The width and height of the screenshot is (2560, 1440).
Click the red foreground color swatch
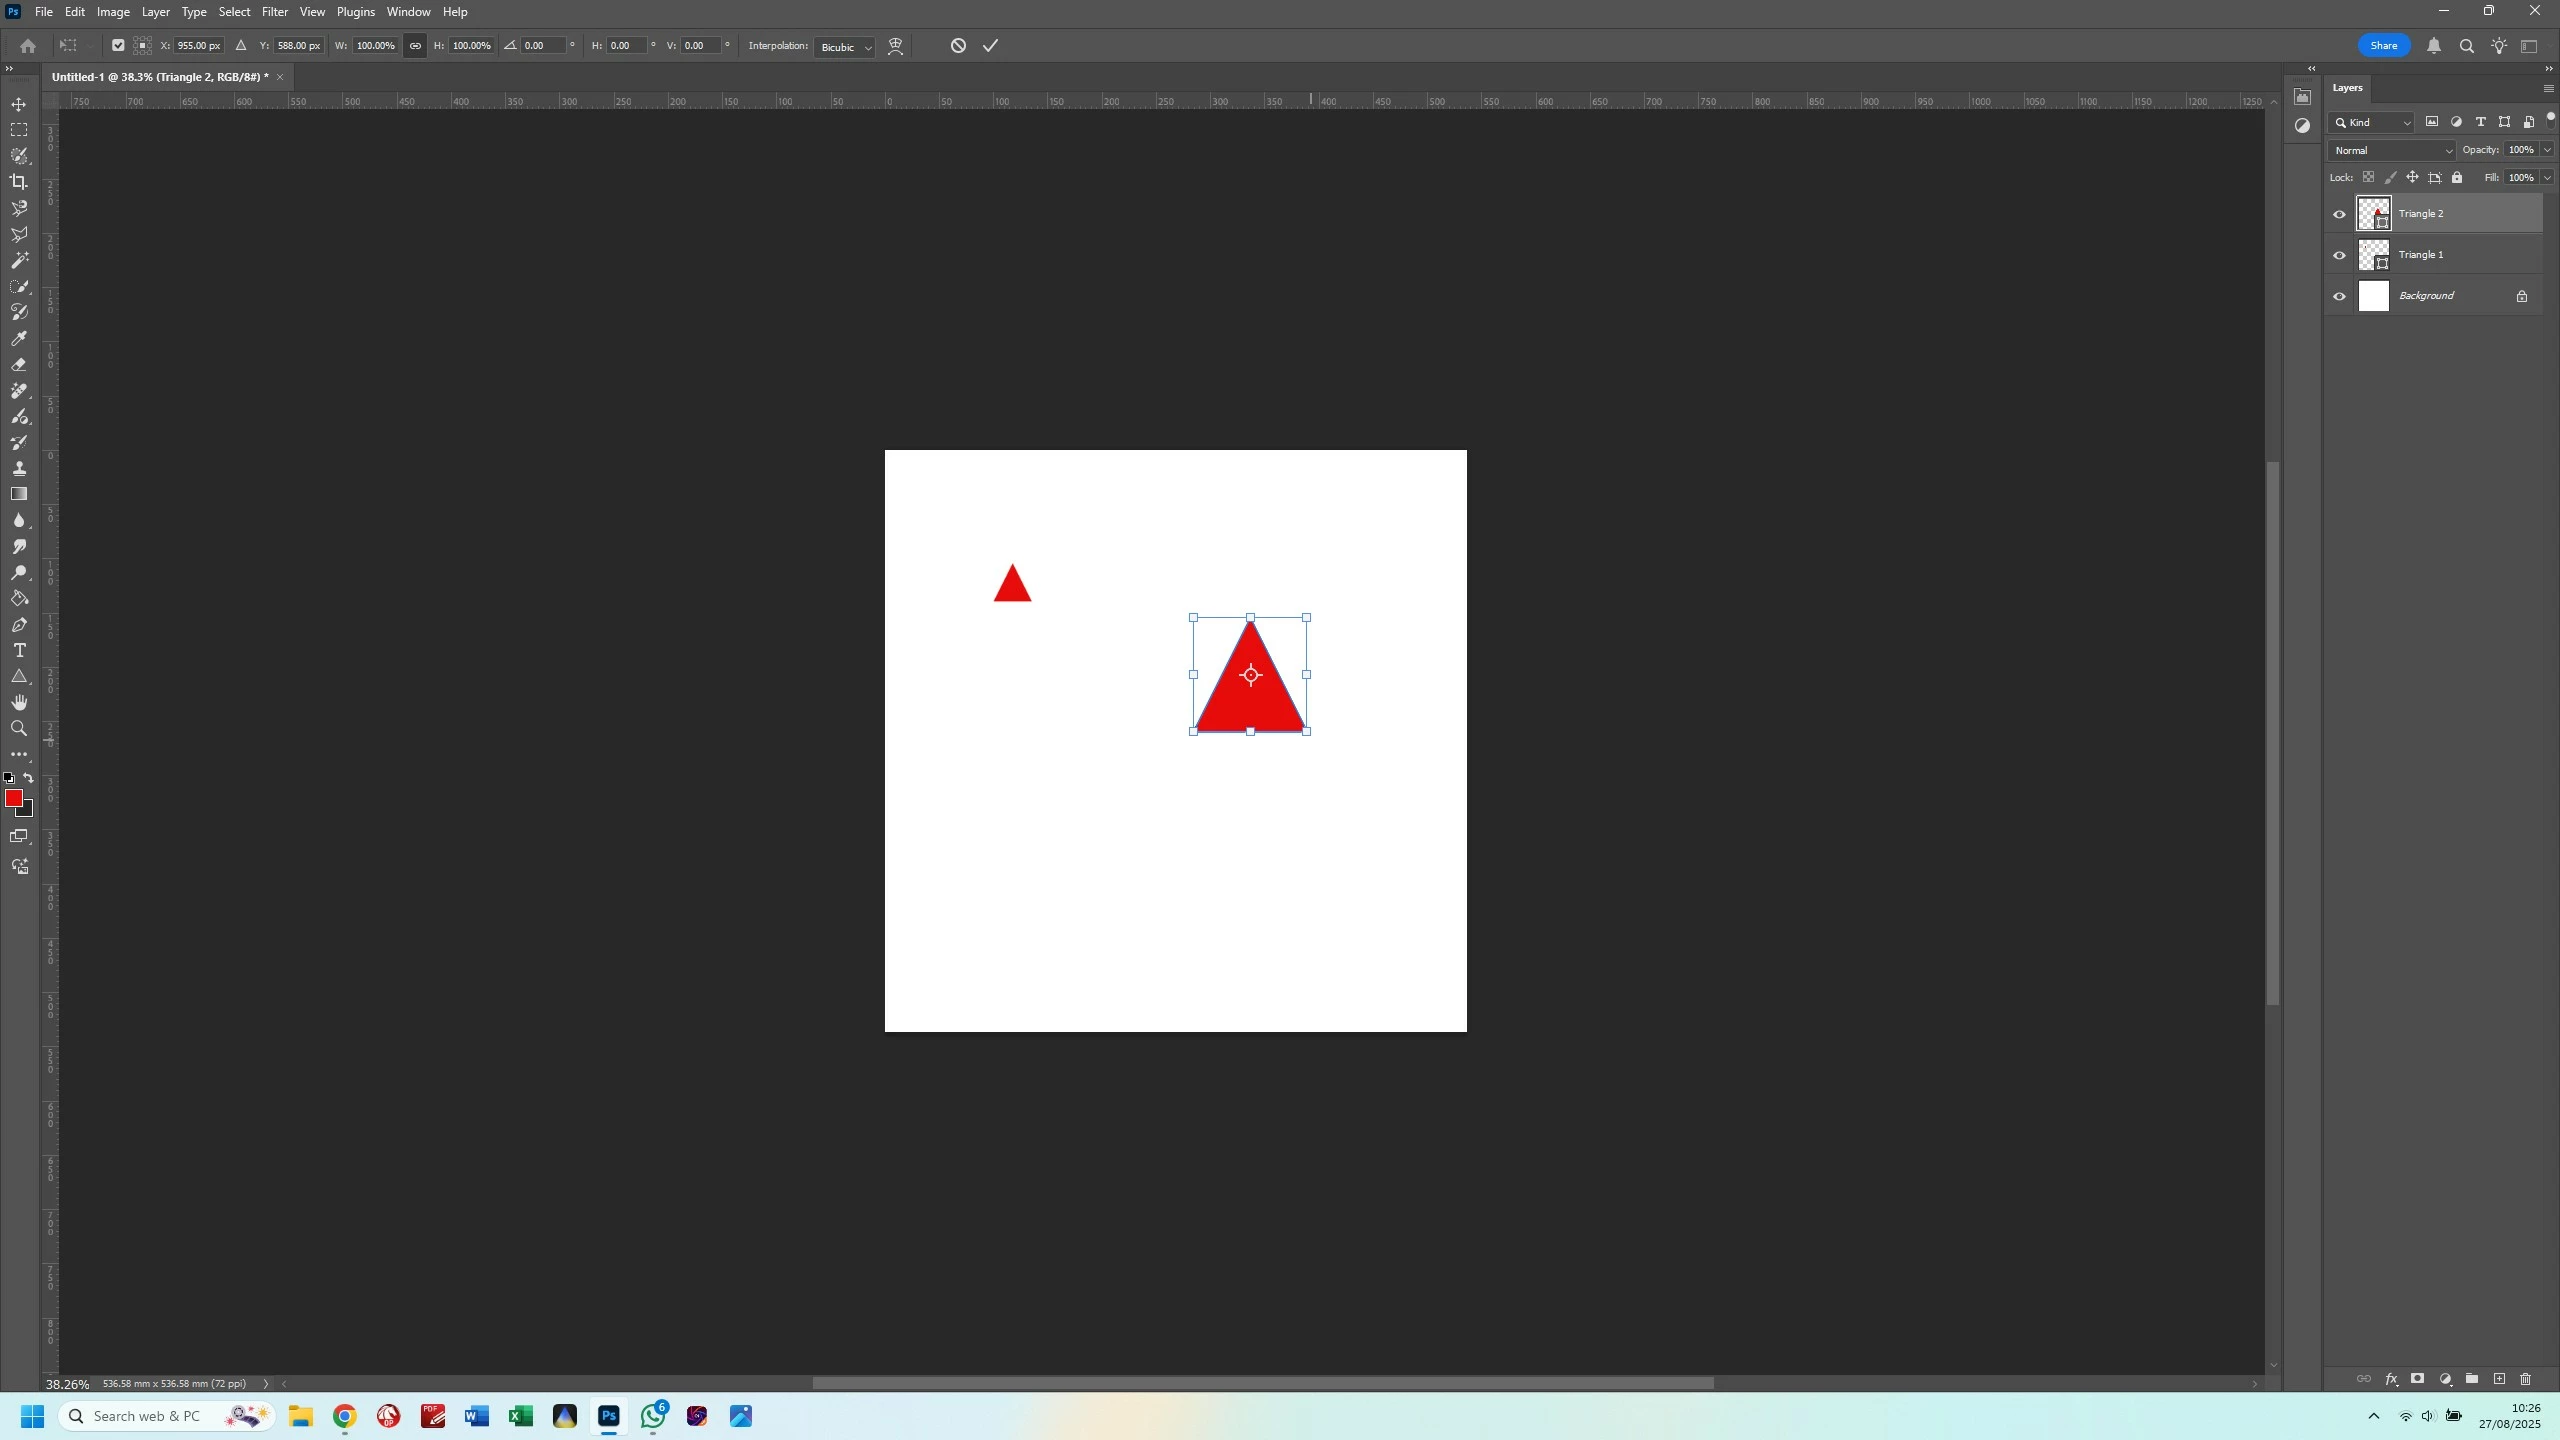[13, 797]
